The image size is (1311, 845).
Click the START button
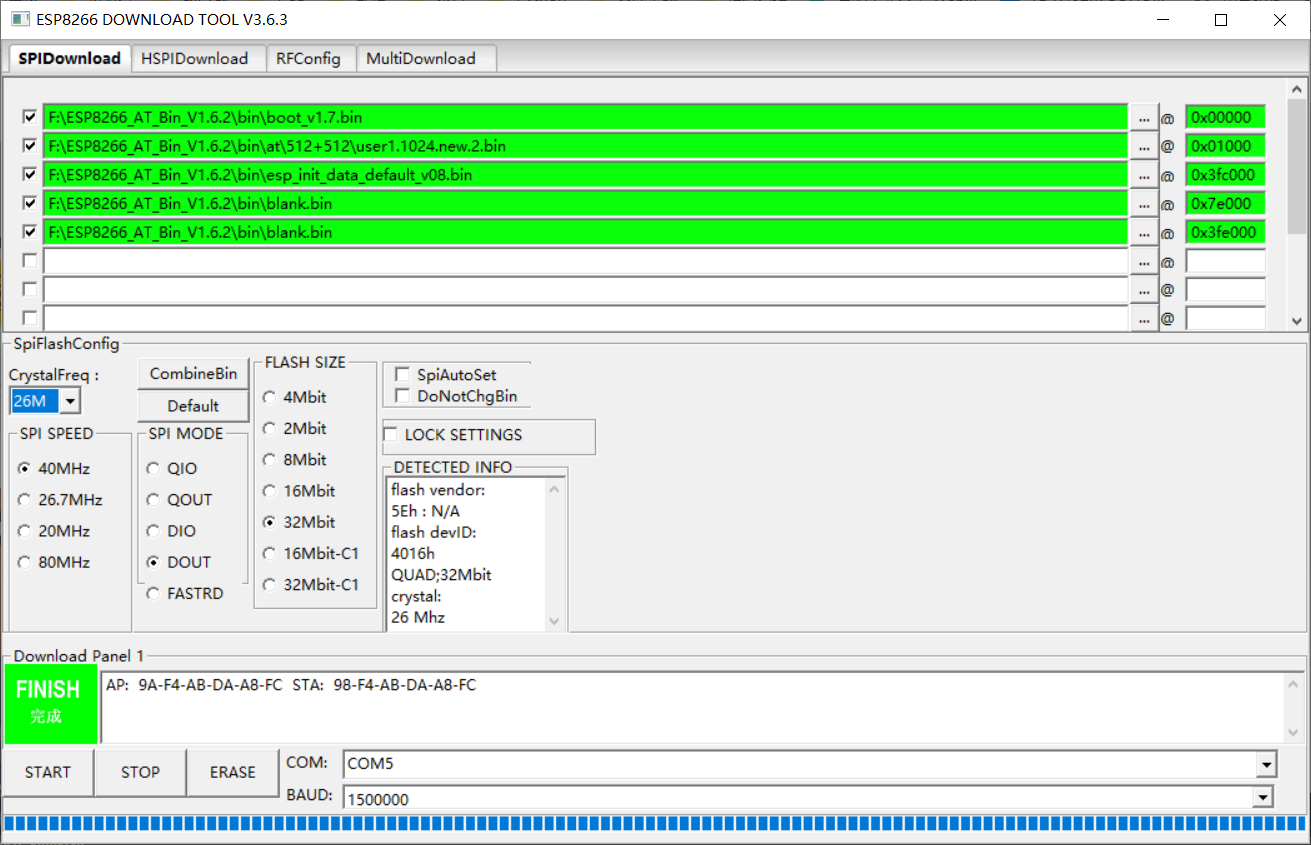(x=48, y=772)
